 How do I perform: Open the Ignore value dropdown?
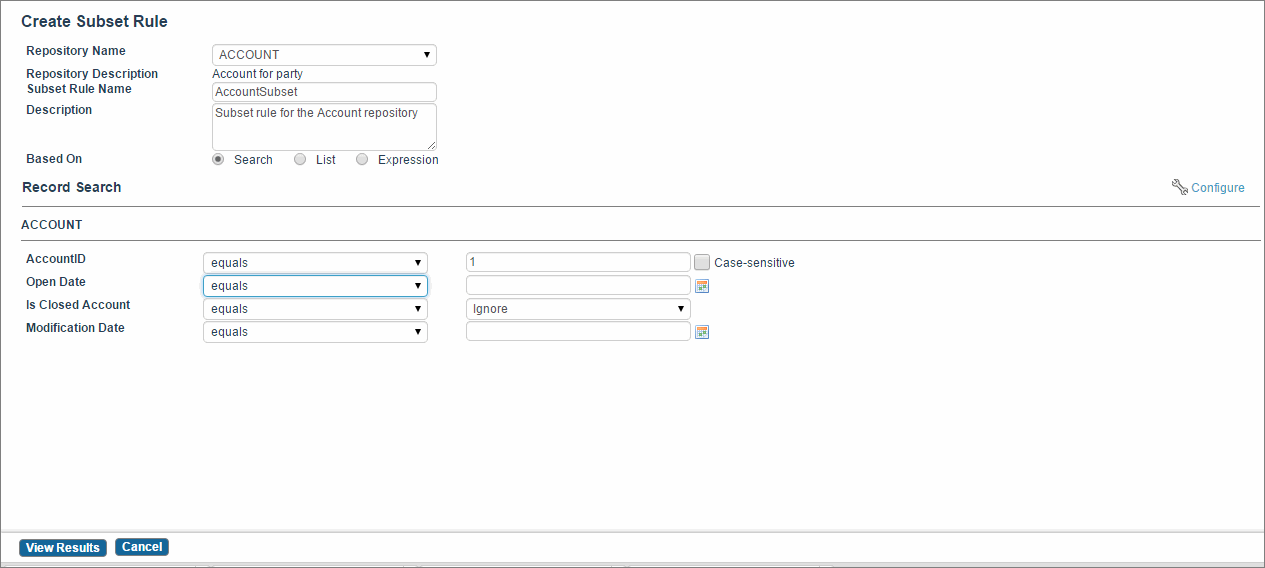(578, 309)
